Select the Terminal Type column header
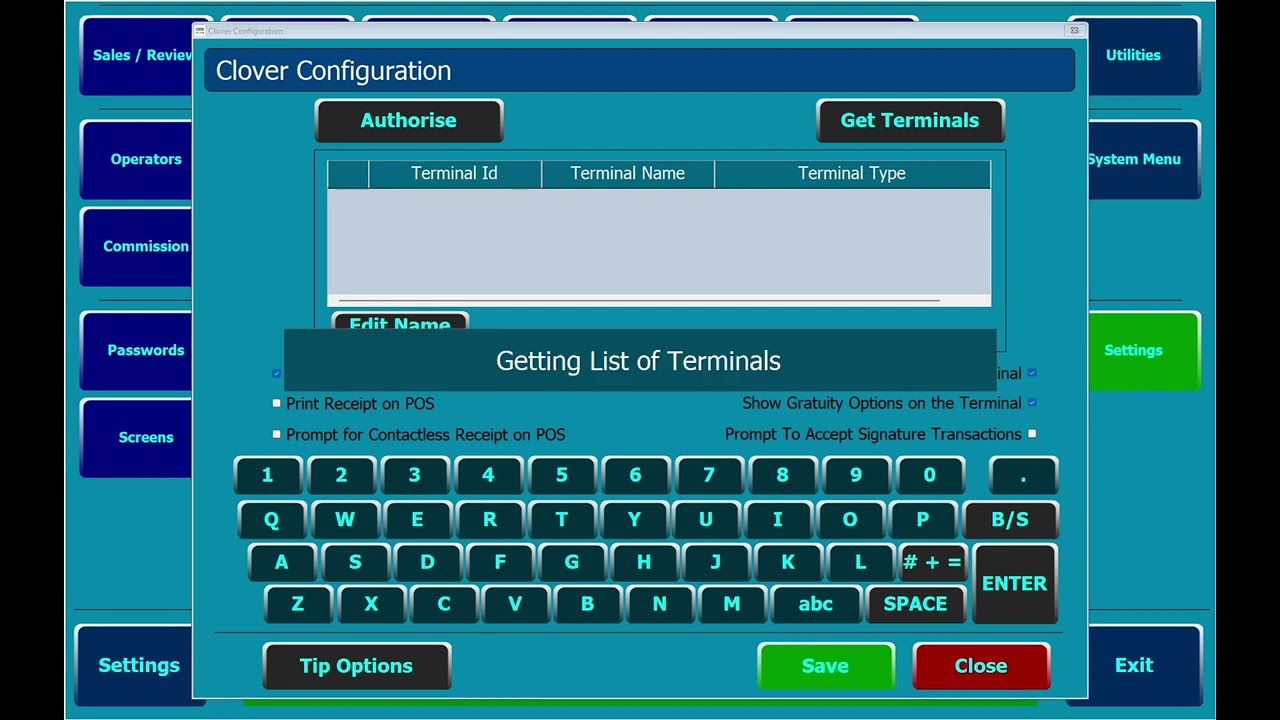 852,174
